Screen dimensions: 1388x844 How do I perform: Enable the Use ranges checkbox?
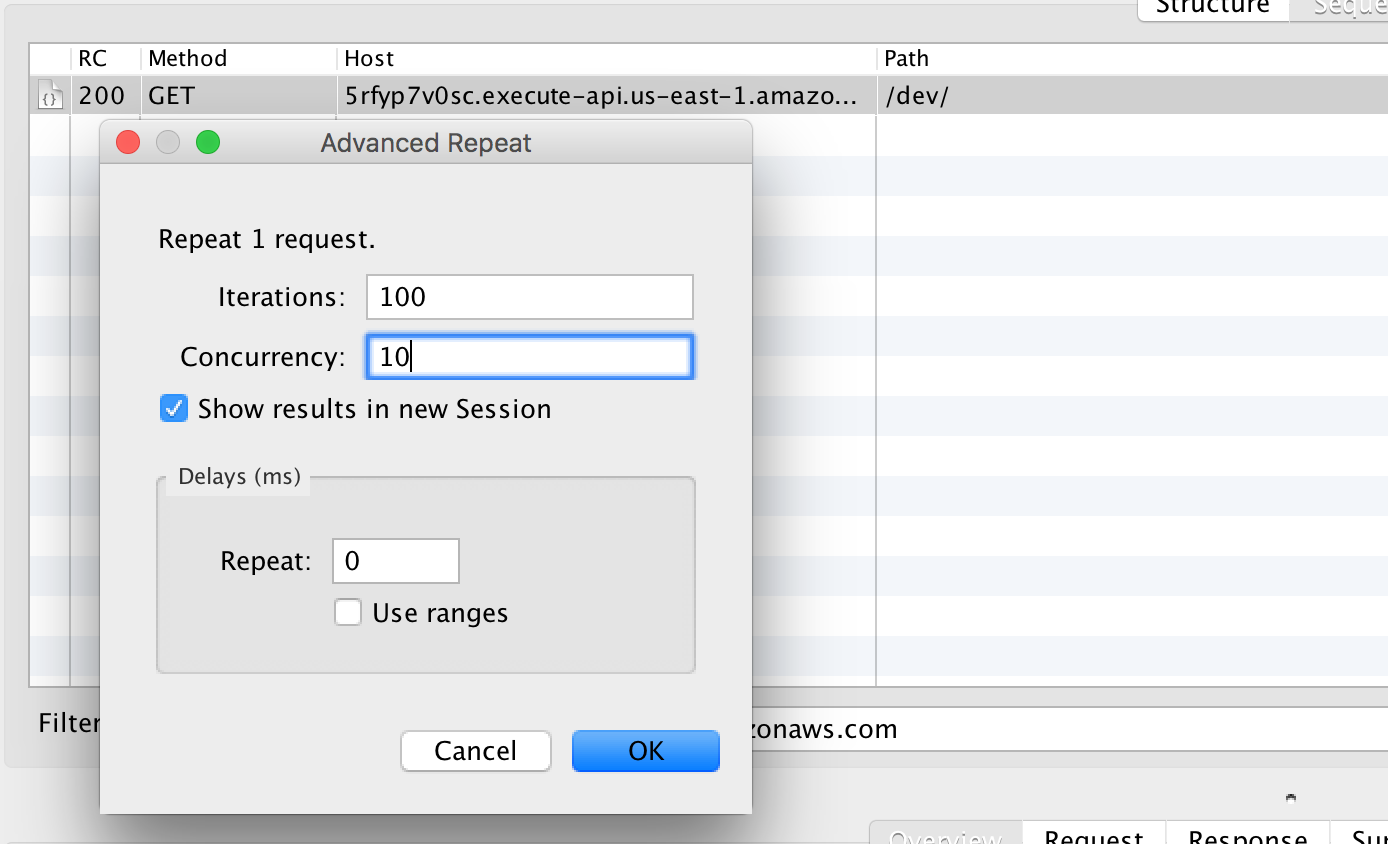(x=348, y=612)
